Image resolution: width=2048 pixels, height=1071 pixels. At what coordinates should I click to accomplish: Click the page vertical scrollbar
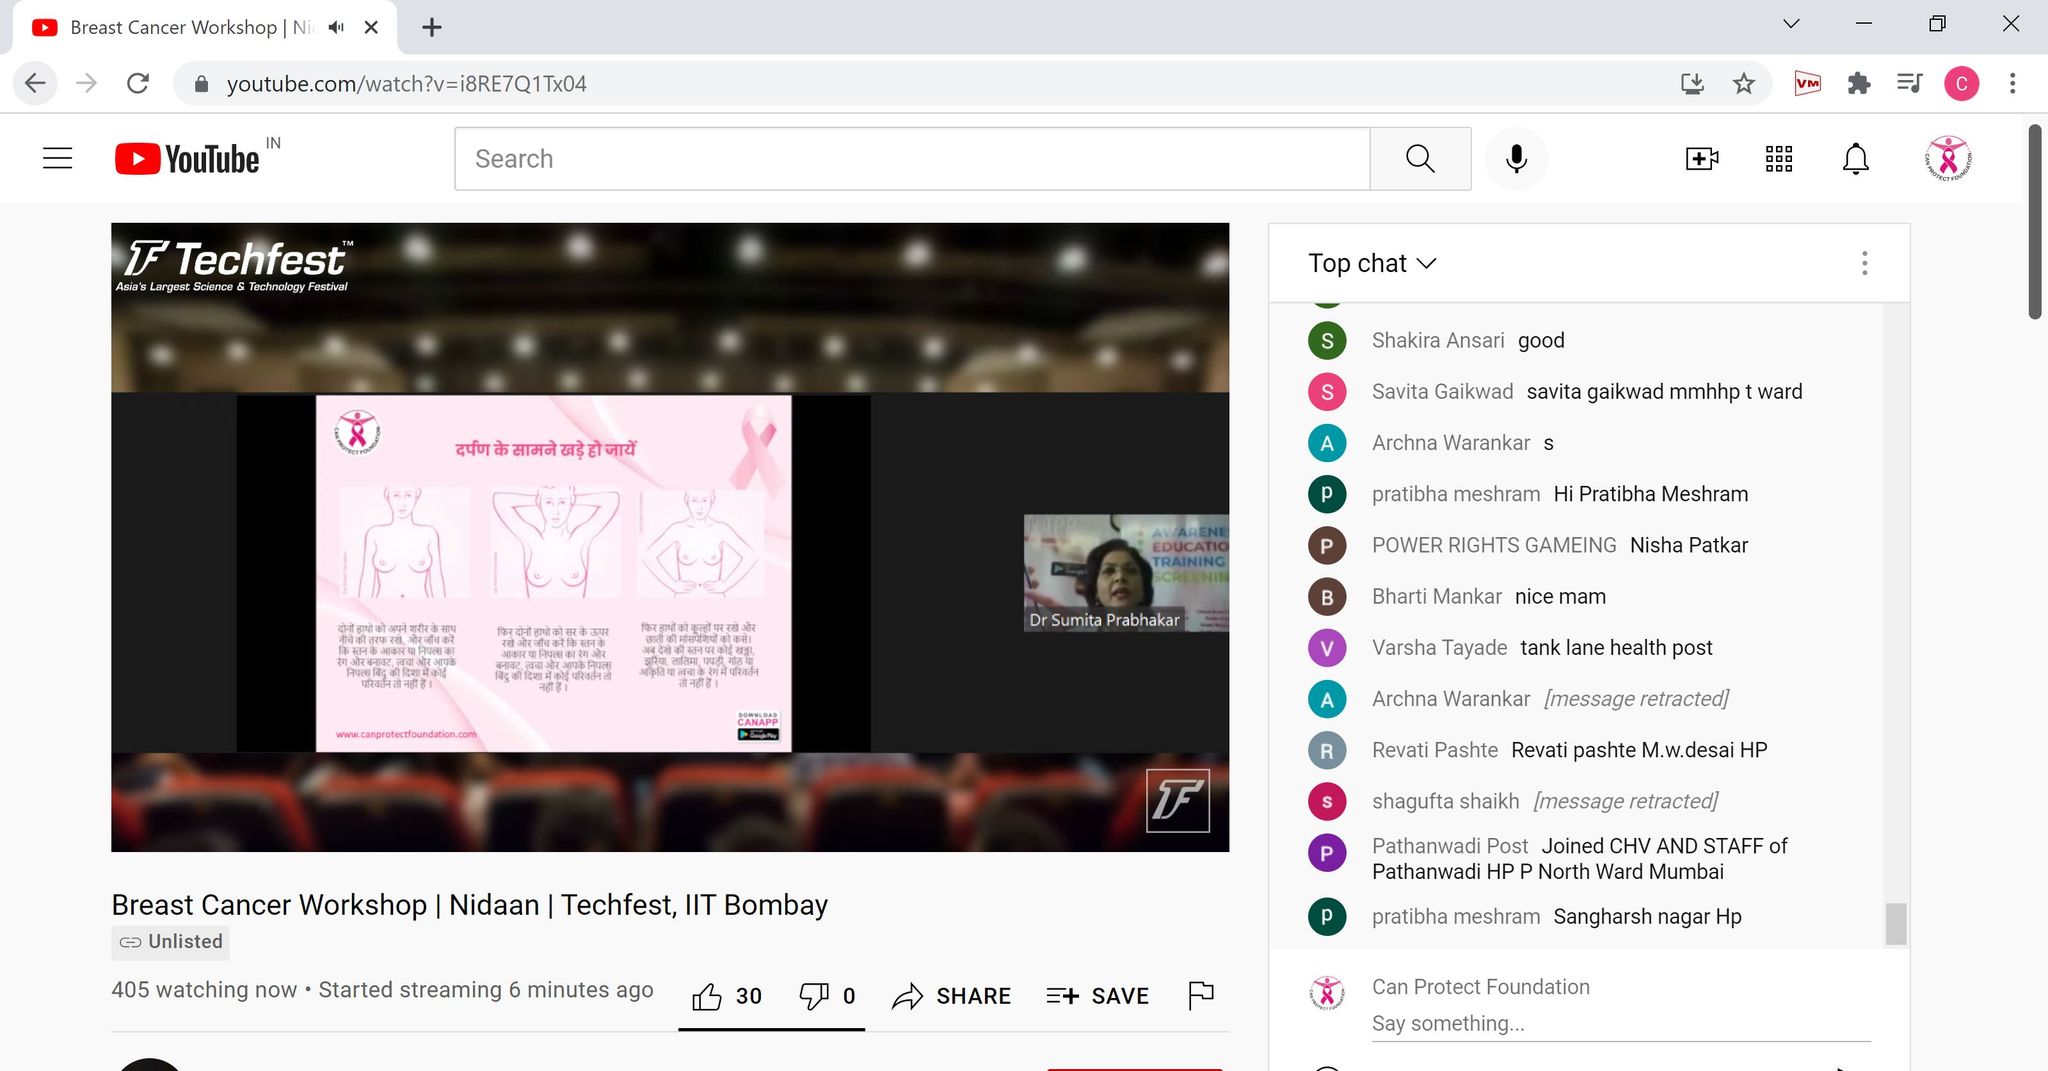tap(2035, 222)
